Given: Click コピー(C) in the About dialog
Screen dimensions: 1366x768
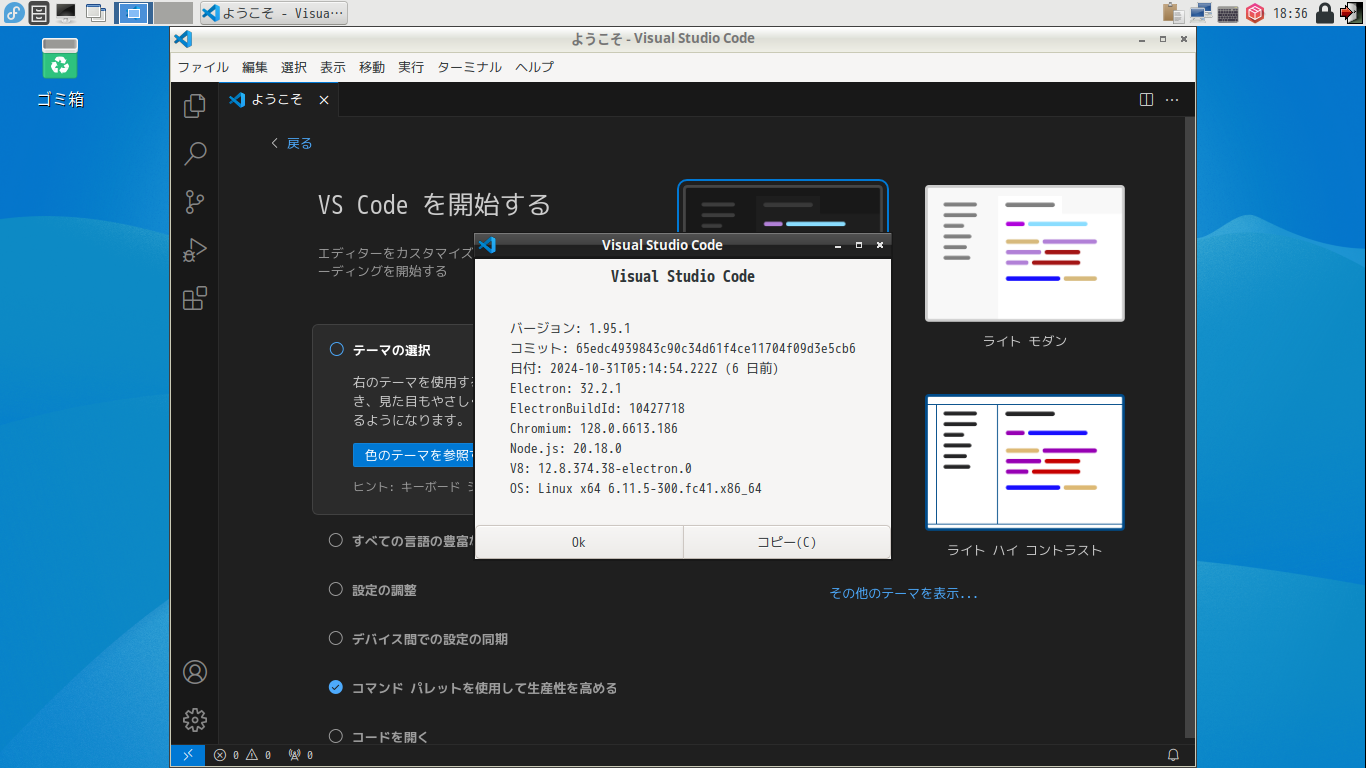Looking at the screenshot, I should (x=787, y=542).
